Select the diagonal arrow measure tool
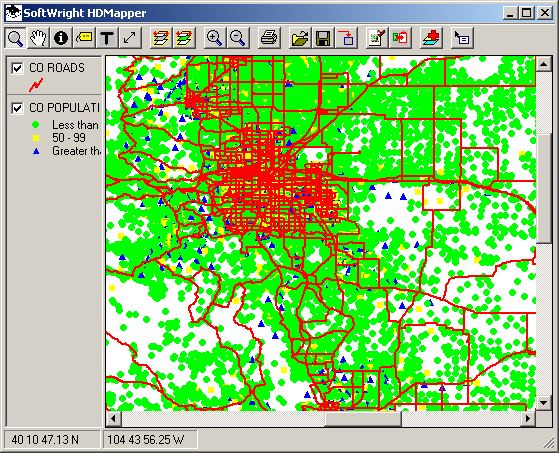The image size is (559, 453). point(130,38)
